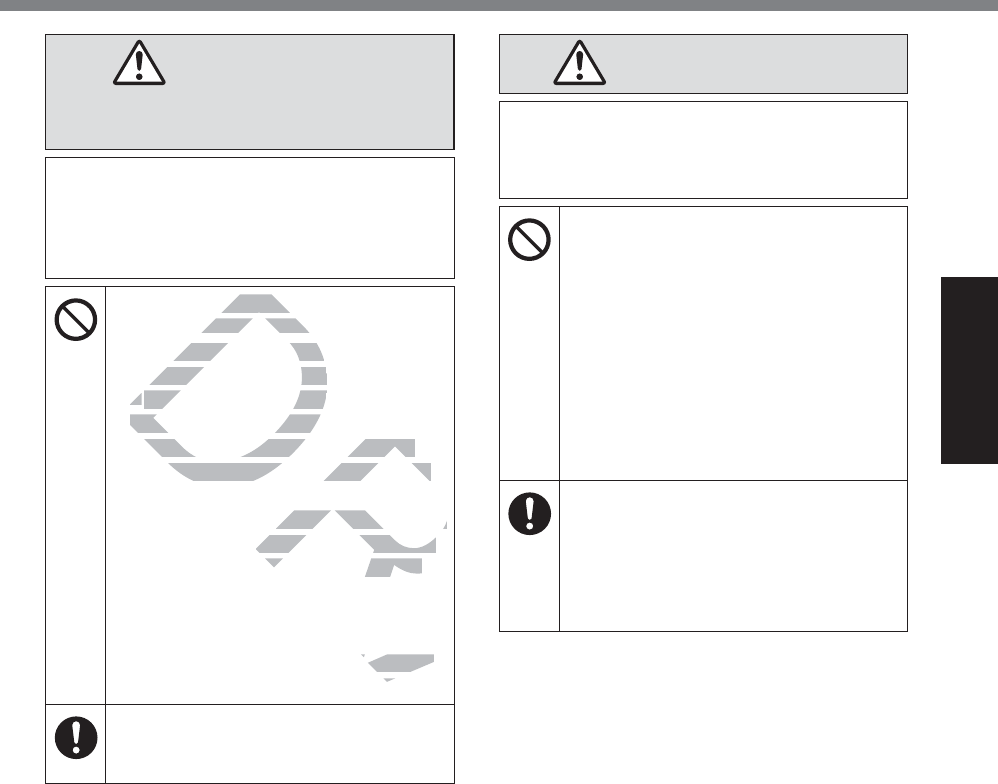Click the striped roof-shaped chevron above hook graphic

click(x=377, y=459)
